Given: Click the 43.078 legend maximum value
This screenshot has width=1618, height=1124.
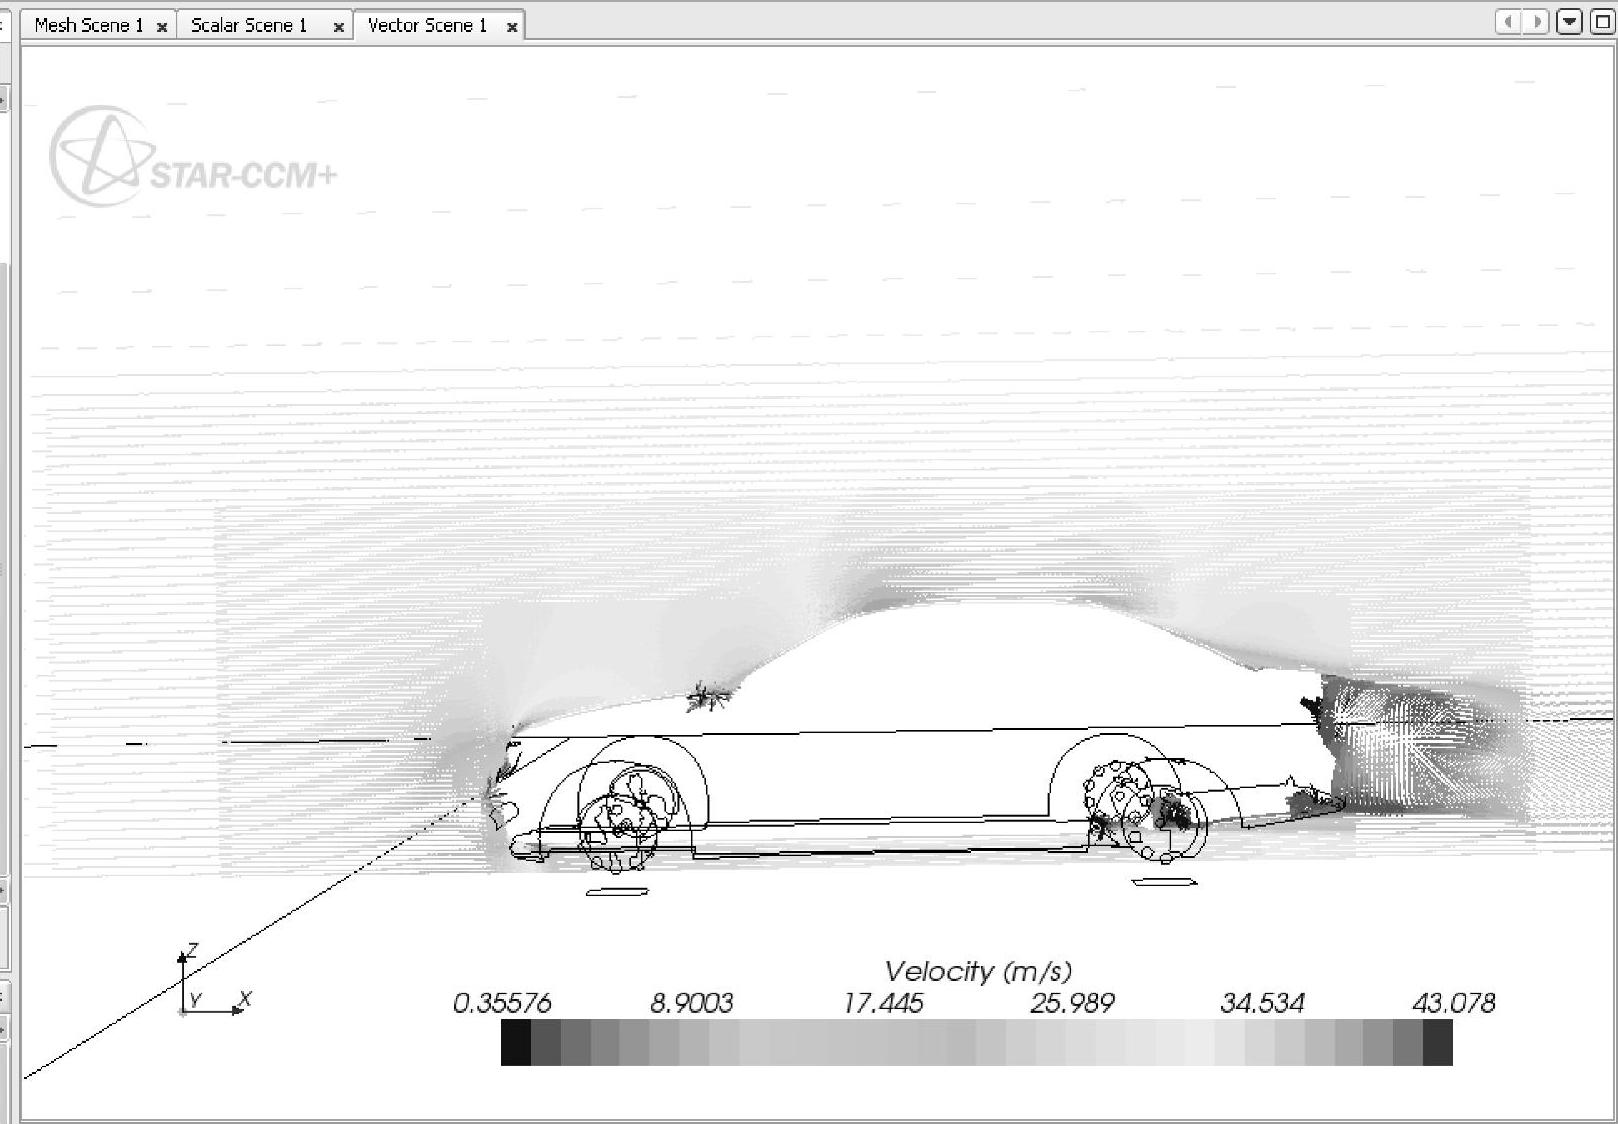Looking at the screenshot, I should tap(1453, 1003).
